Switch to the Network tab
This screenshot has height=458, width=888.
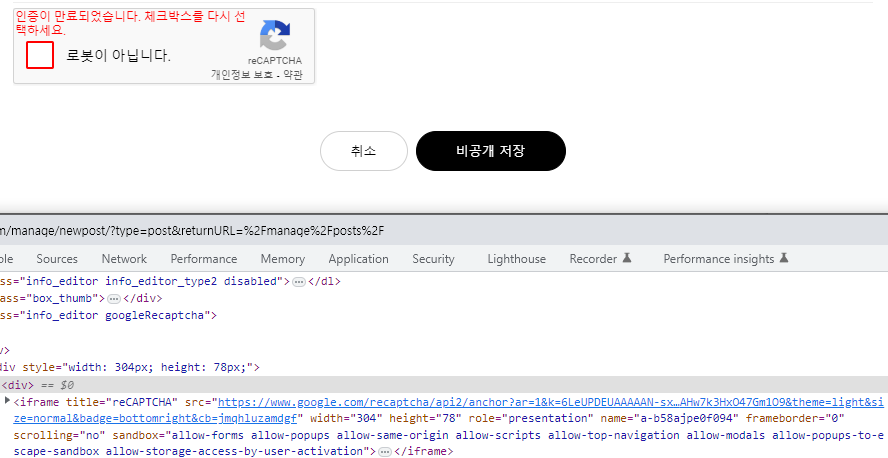tap(124, 259)
